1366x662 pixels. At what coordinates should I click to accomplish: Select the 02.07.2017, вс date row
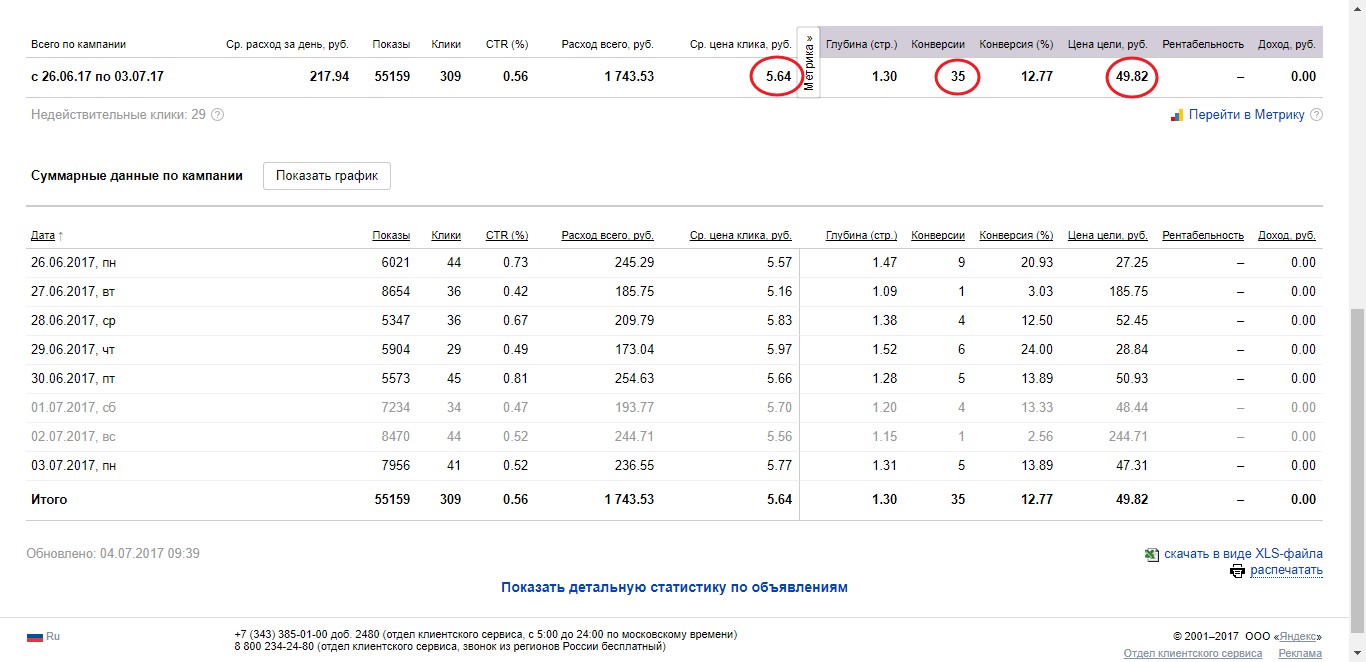pyautogui.click(x=674, y=436)
